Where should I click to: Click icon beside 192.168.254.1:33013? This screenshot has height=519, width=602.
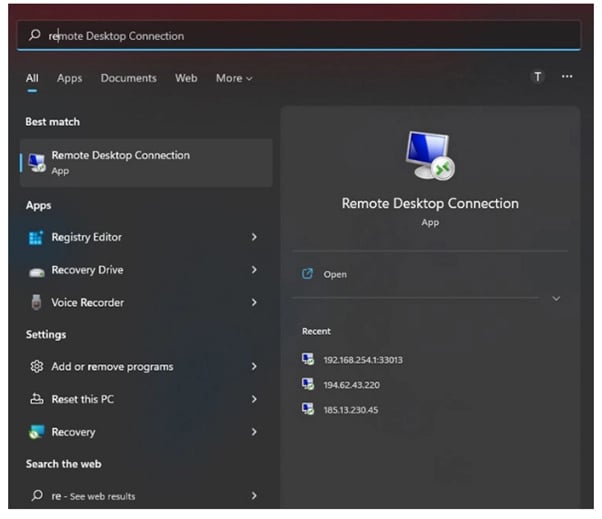tap(308, 359)
